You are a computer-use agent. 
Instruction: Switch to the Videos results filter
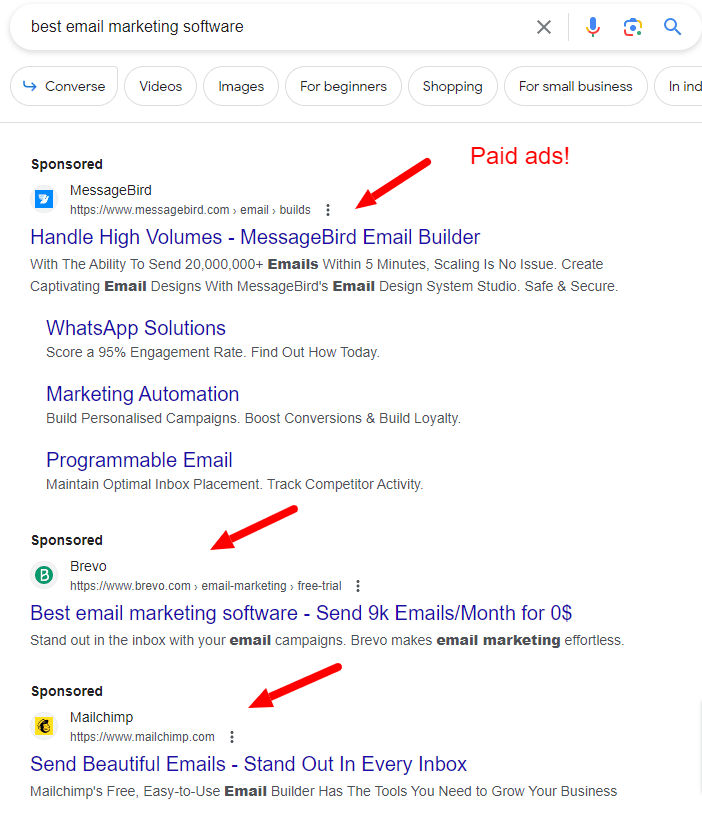[x=160, y=86]
